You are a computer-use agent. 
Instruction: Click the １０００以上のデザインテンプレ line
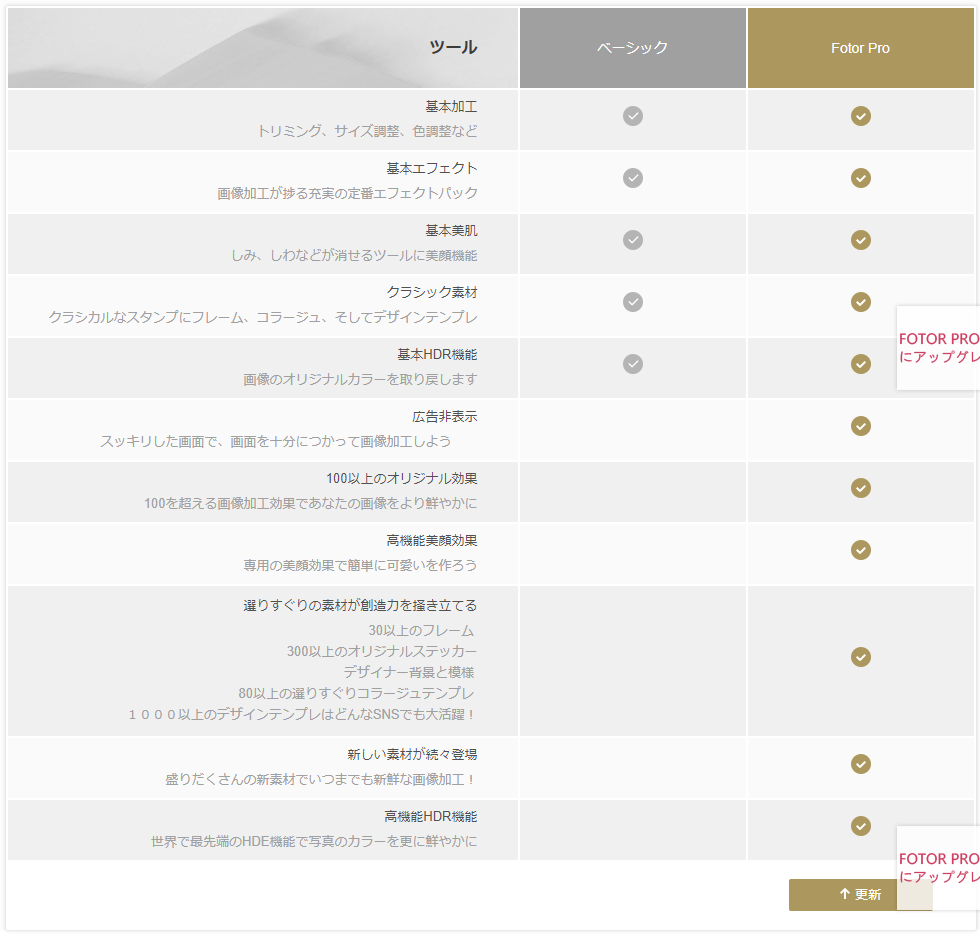click(302, 714)
